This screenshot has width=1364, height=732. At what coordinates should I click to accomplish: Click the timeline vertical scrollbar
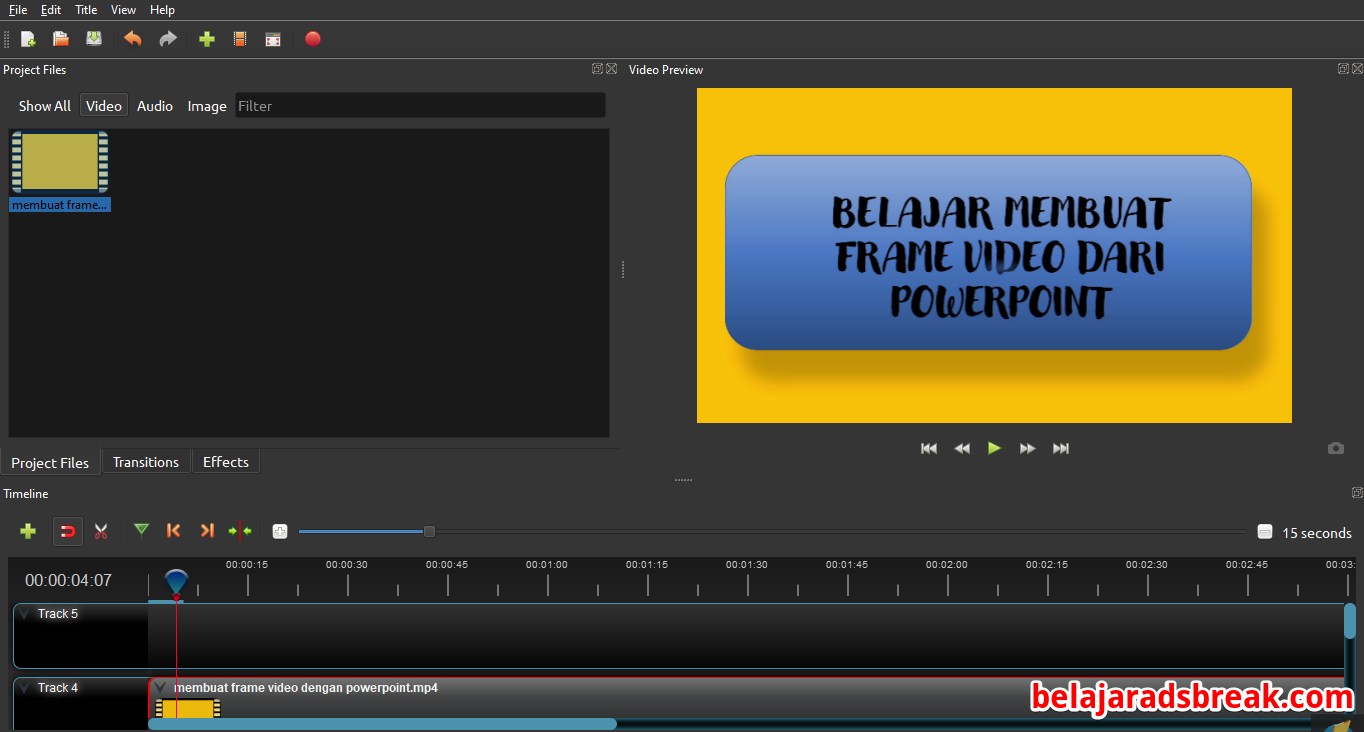pos(1350,622)
